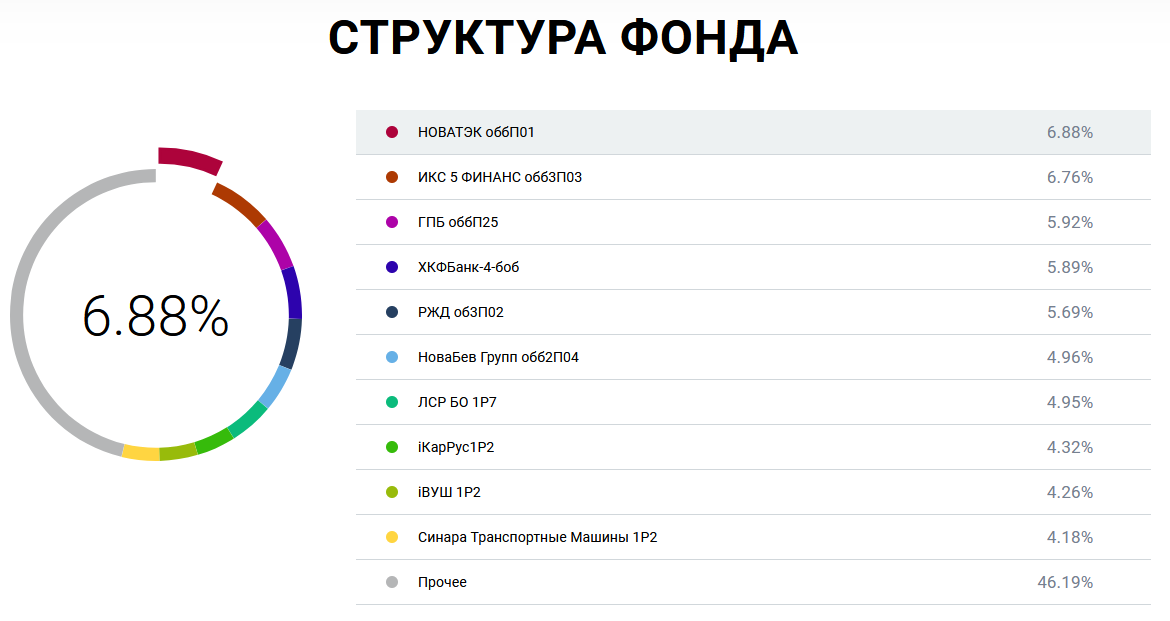
Task: Select the navy РЖД segment on the donut
Action: coord(293,343)
